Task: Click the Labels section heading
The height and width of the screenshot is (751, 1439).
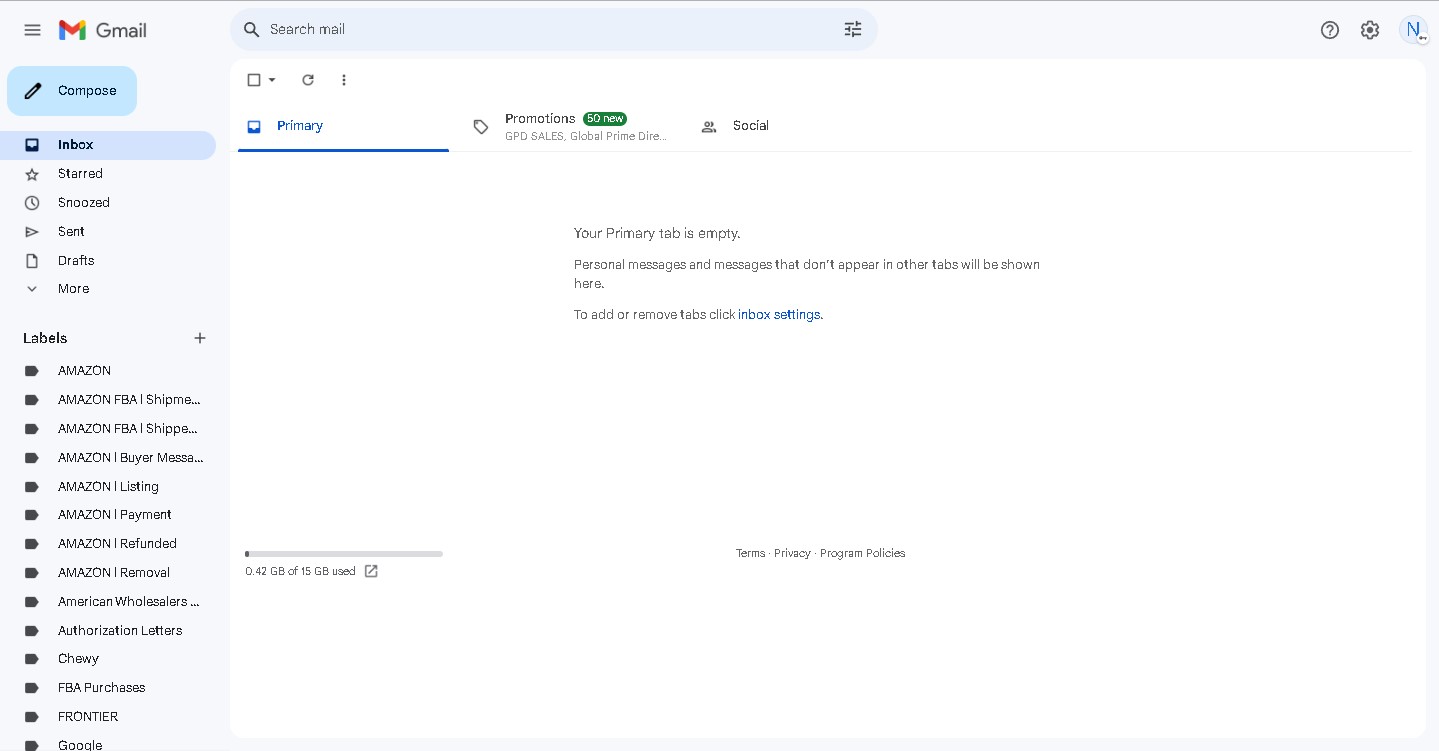Action: [45, 338]
